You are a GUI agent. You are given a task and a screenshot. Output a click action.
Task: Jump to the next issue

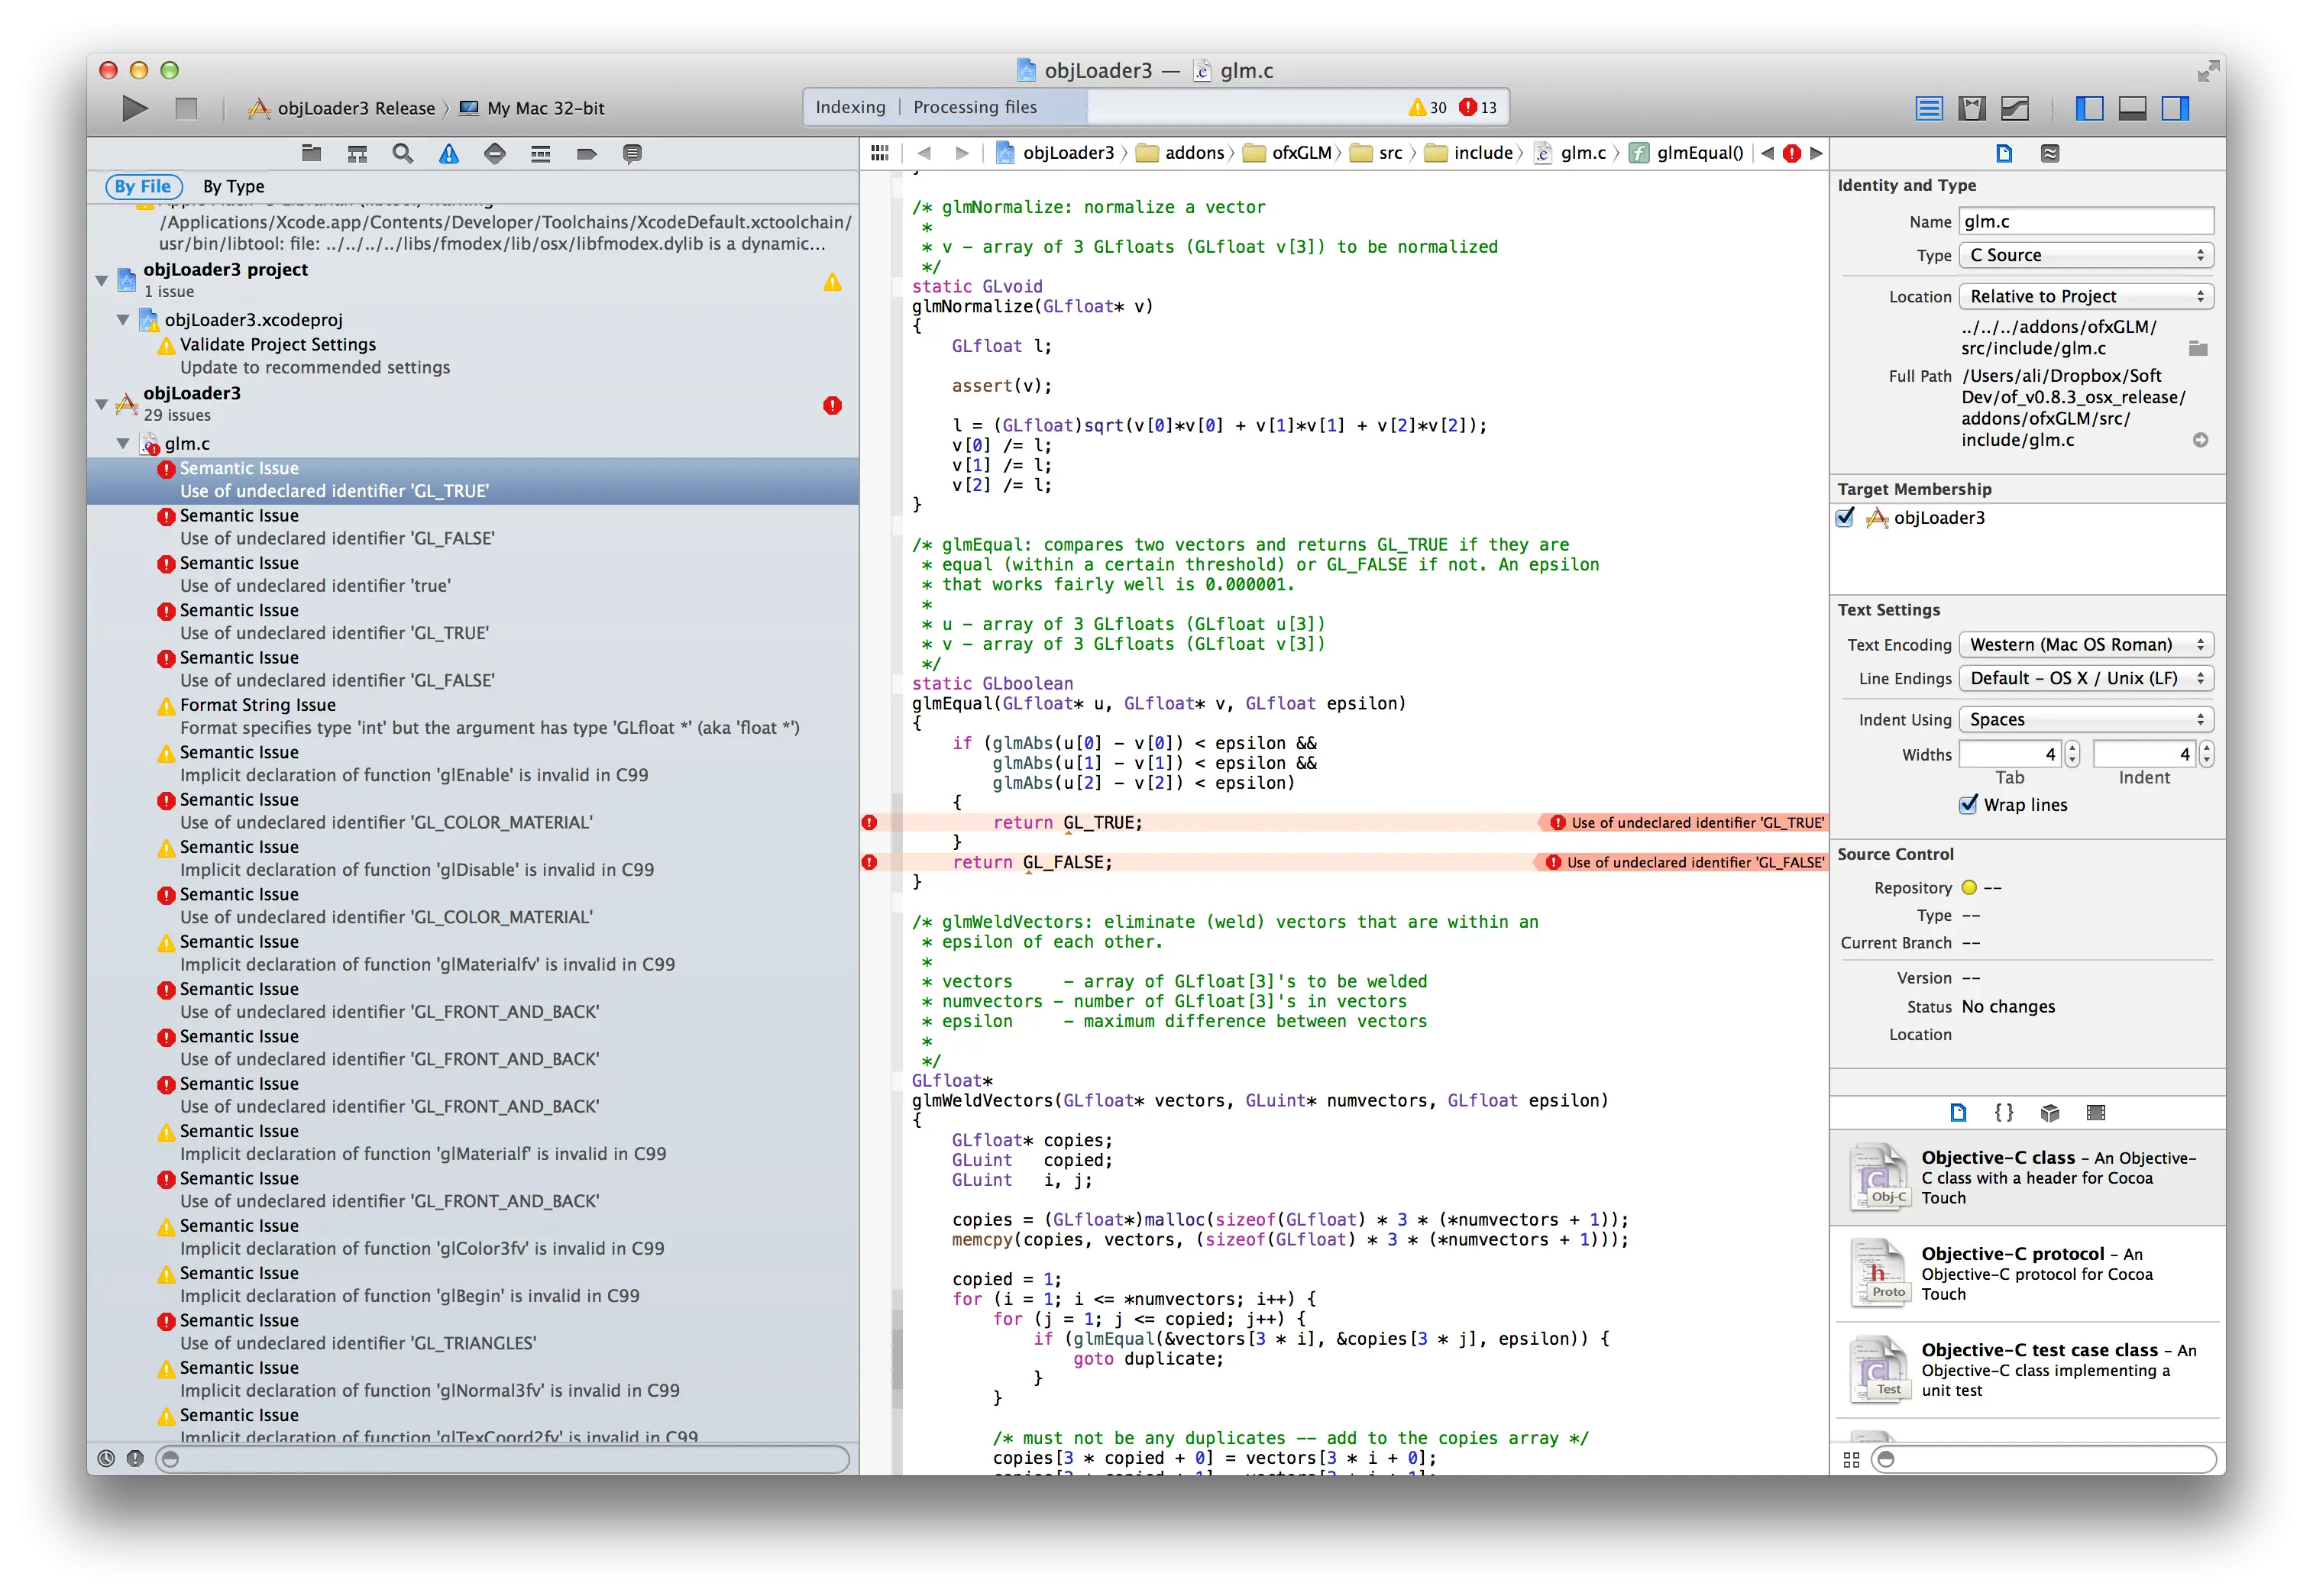[x=1817, y=153]
